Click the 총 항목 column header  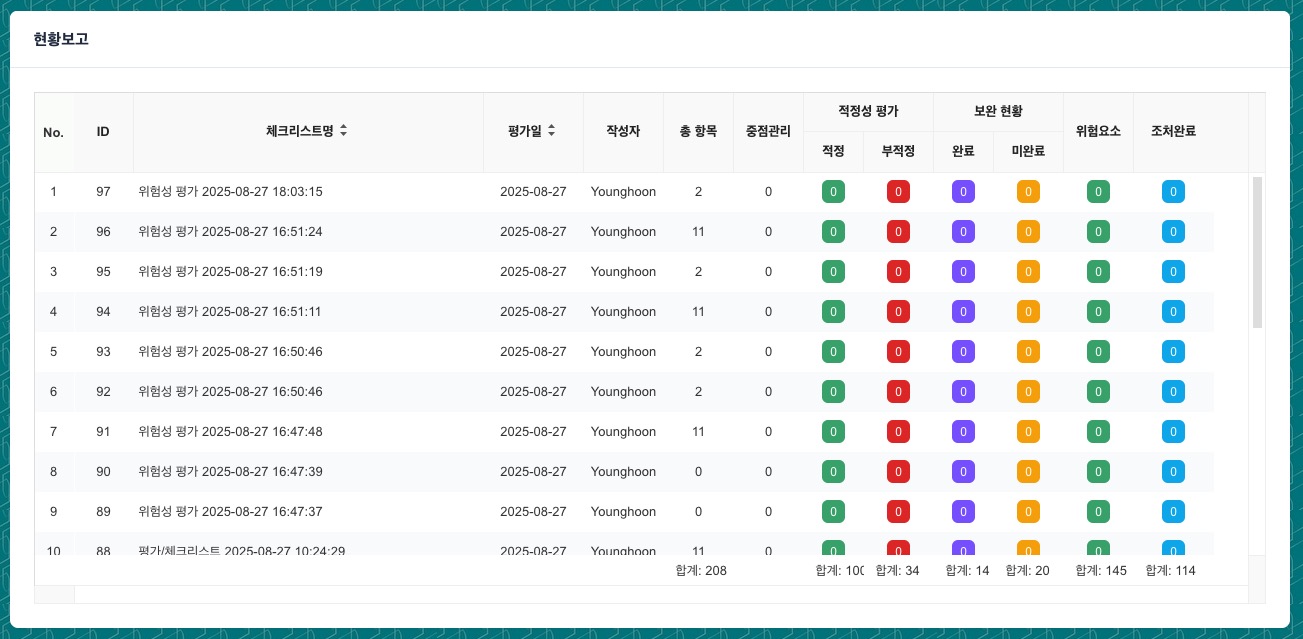coord(698,131)
